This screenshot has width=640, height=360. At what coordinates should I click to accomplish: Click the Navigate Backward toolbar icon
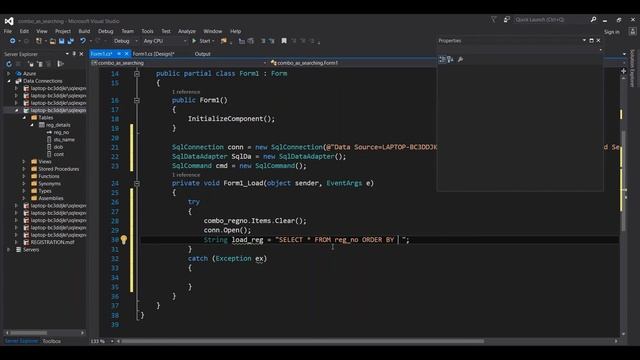(13, 41)
